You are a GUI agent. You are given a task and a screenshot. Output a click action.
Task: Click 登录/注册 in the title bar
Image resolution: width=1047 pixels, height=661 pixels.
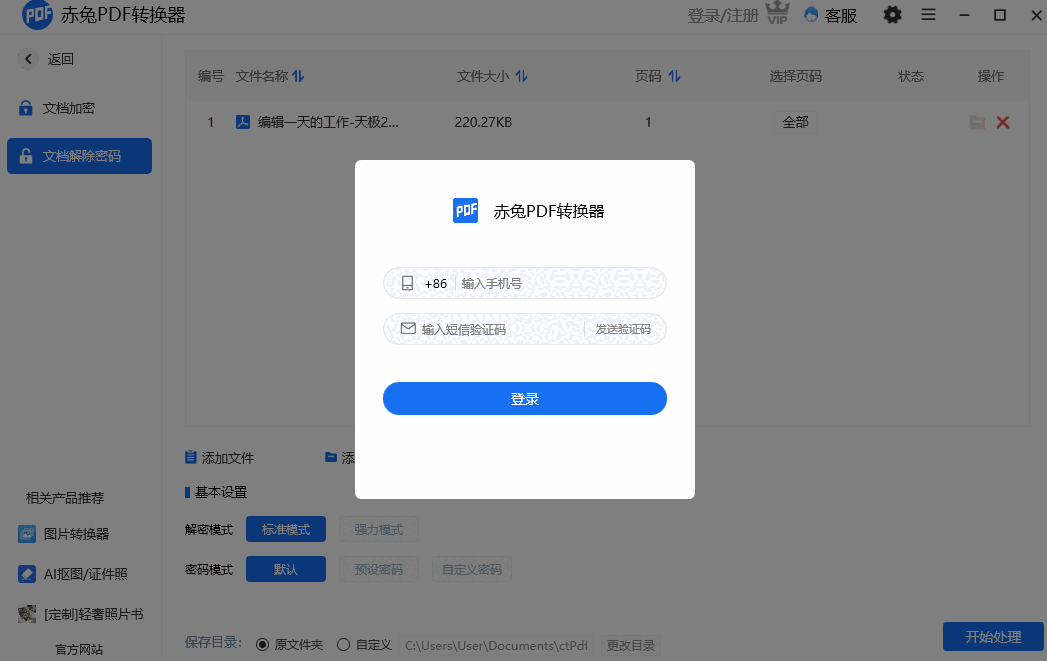coord(725,15)
